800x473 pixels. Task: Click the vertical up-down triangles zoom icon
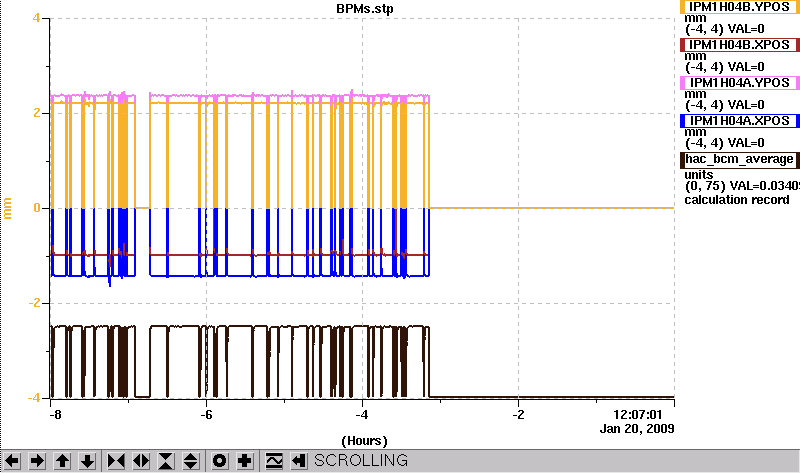click(x=191, y=461)
